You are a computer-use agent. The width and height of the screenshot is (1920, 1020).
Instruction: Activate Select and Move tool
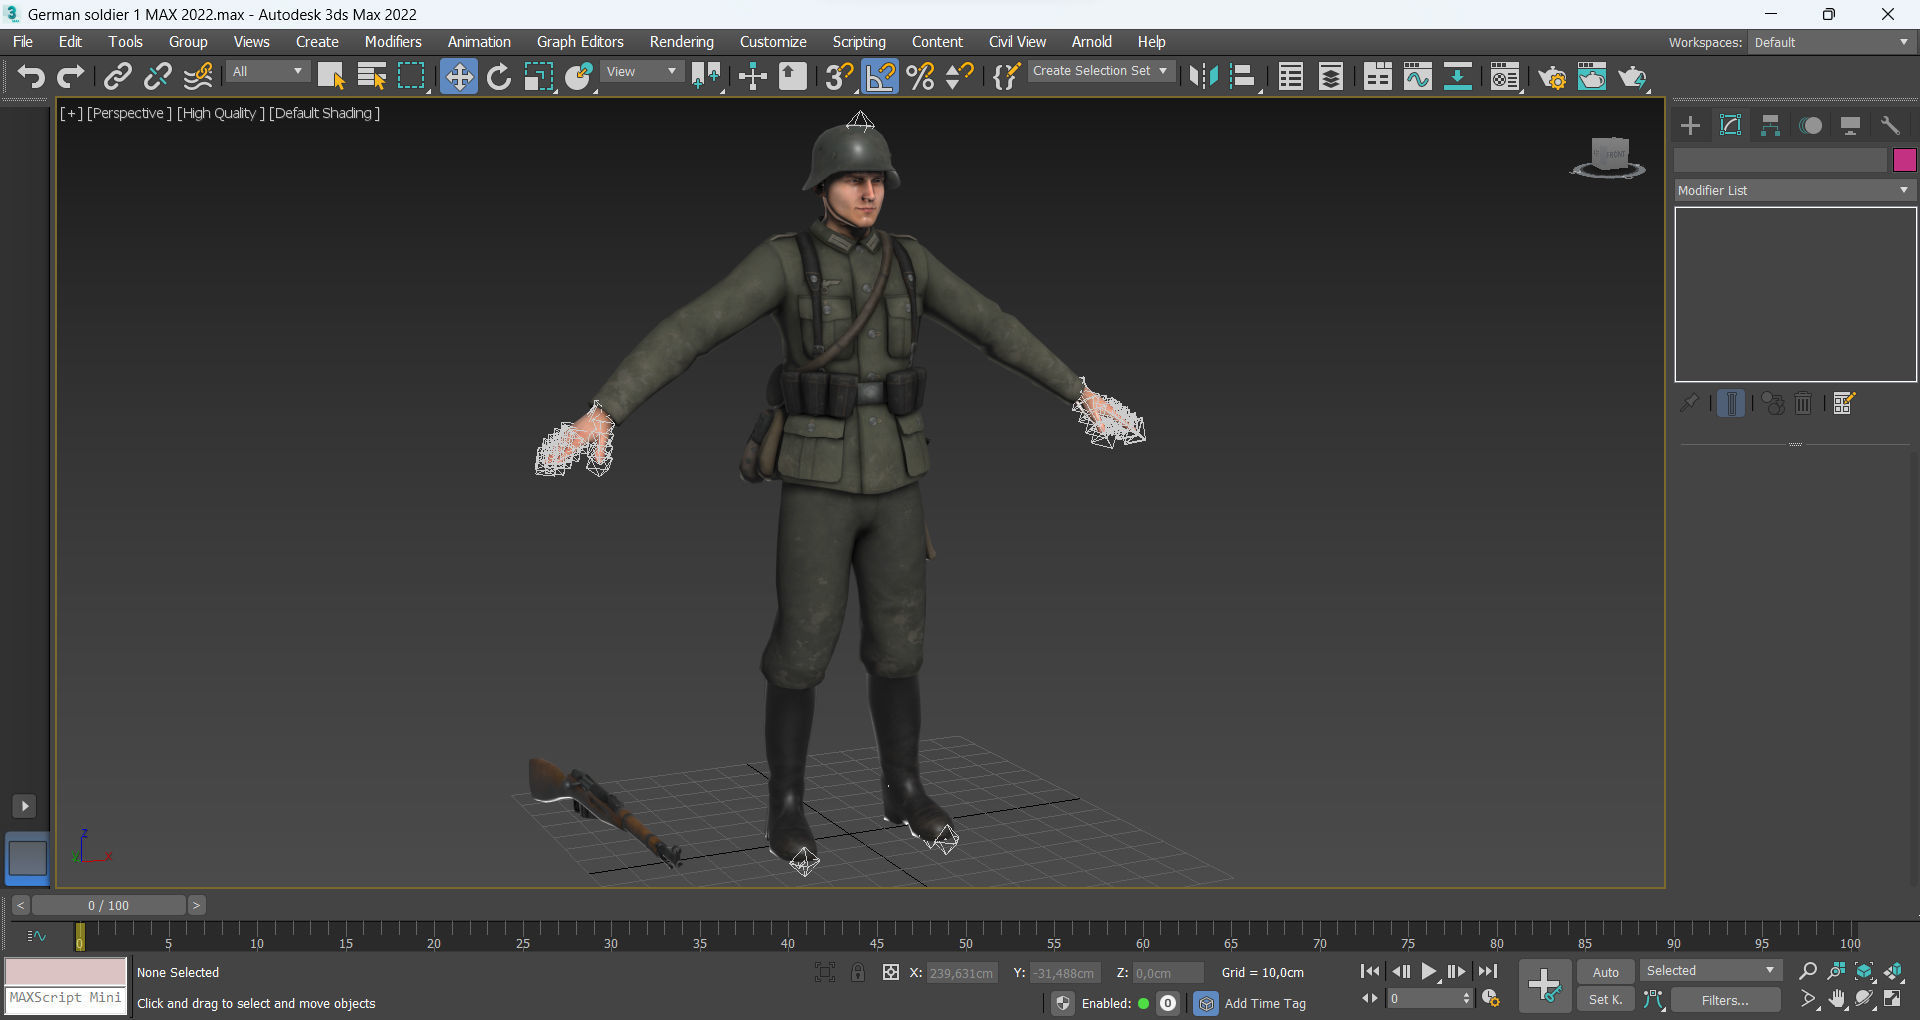(458, 76)
